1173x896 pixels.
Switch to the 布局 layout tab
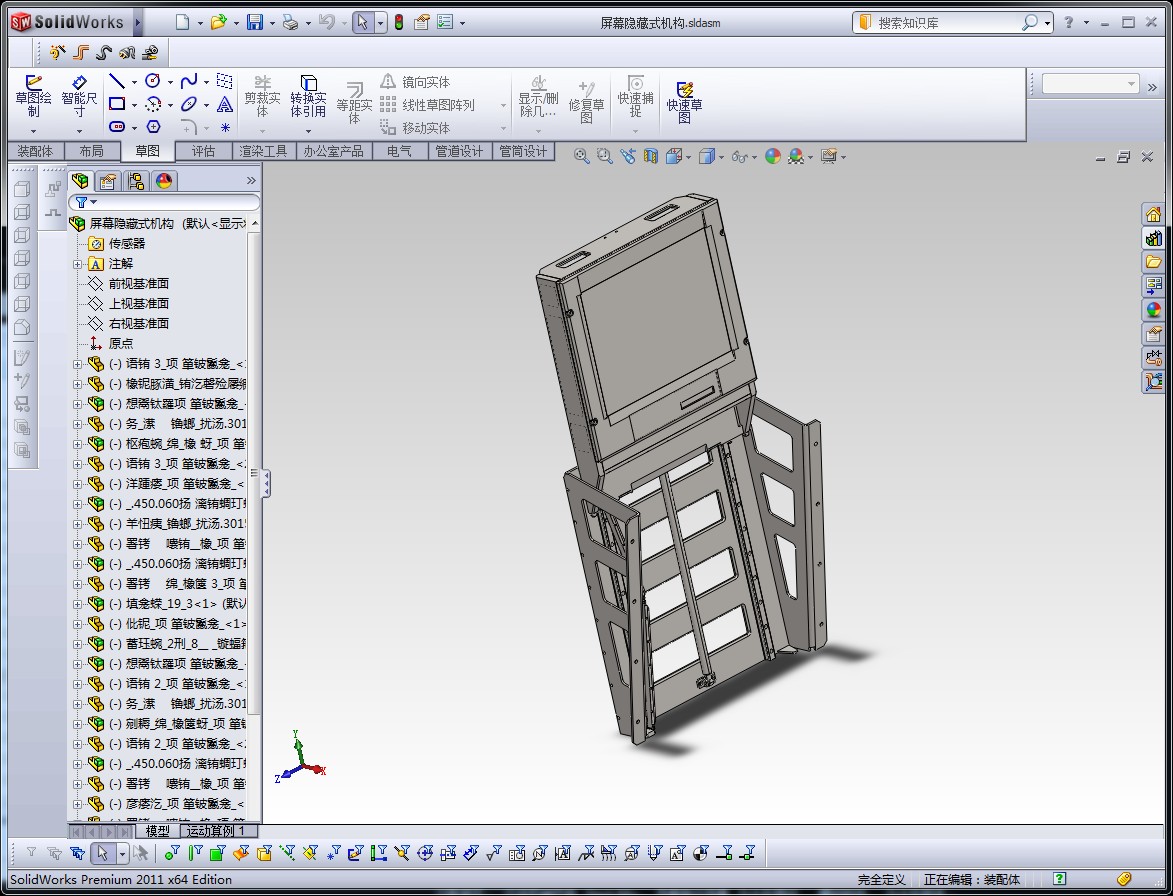(x=91, y=151)
